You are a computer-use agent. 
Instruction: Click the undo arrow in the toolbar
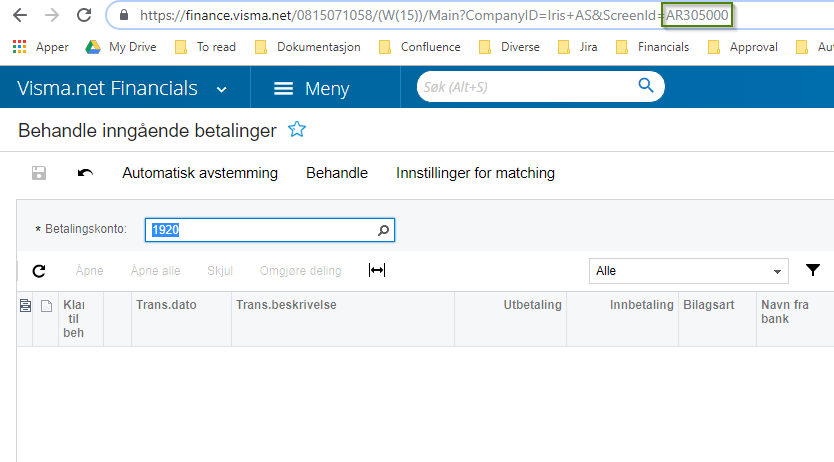(86, 173)
